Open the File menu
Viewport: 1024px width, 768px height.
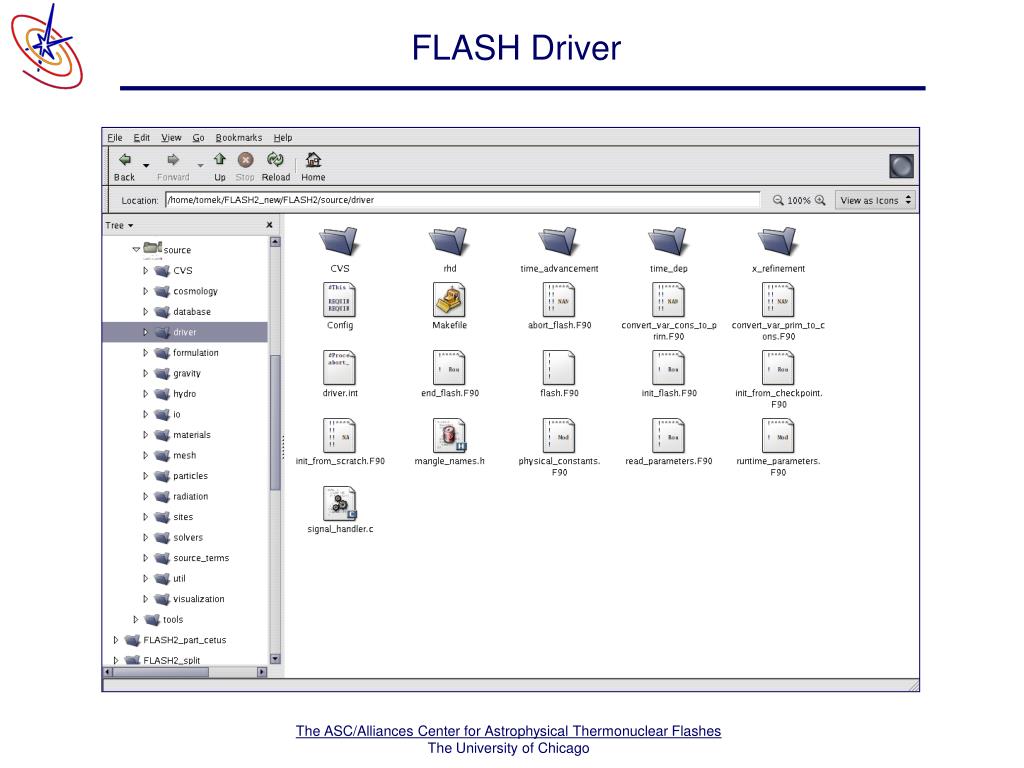(x=115, y=138)
